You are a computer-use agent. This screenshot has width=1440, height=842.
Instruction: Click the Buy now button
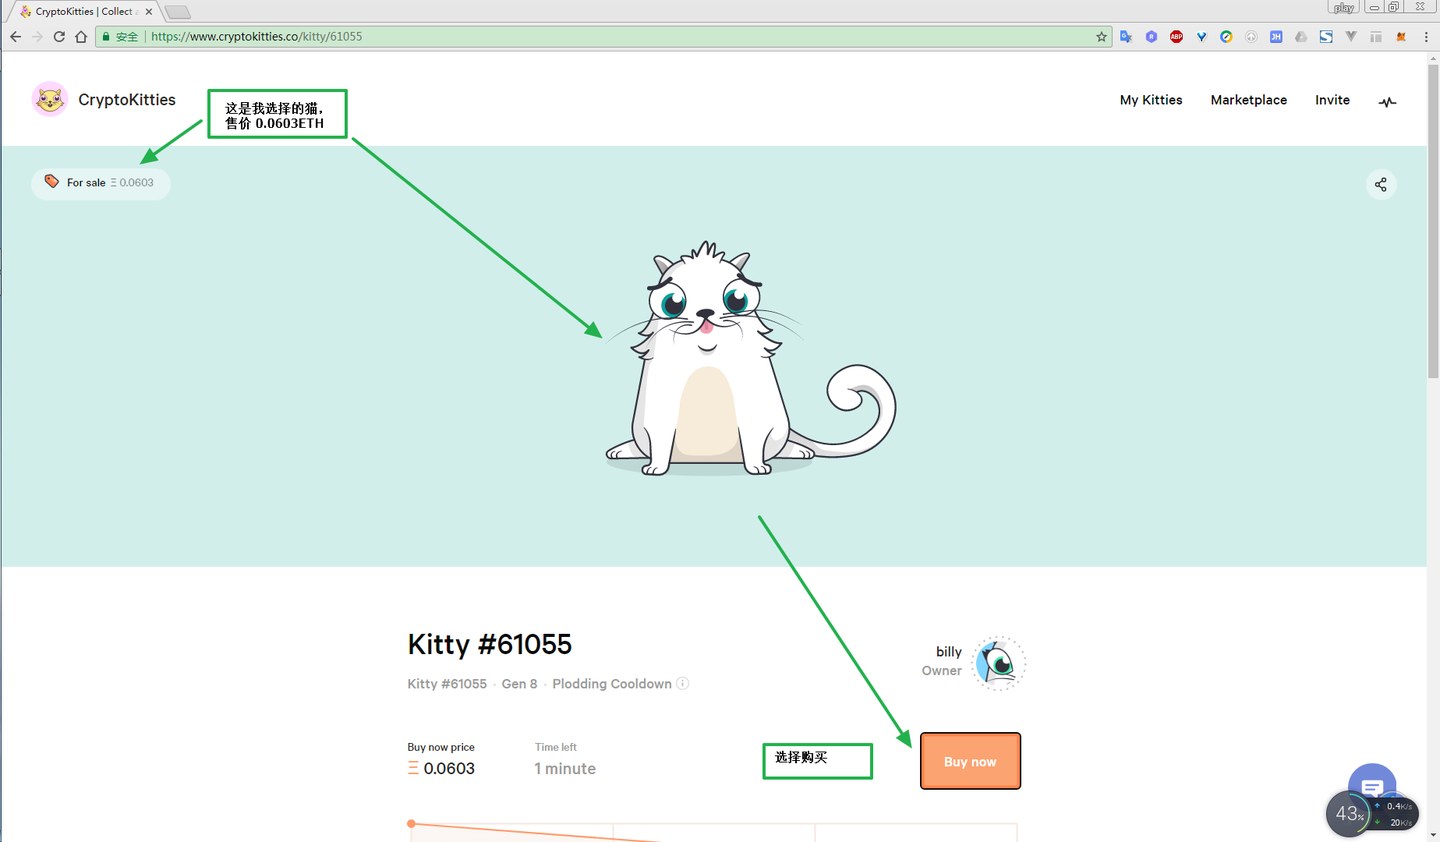click(x=970, y=761)
